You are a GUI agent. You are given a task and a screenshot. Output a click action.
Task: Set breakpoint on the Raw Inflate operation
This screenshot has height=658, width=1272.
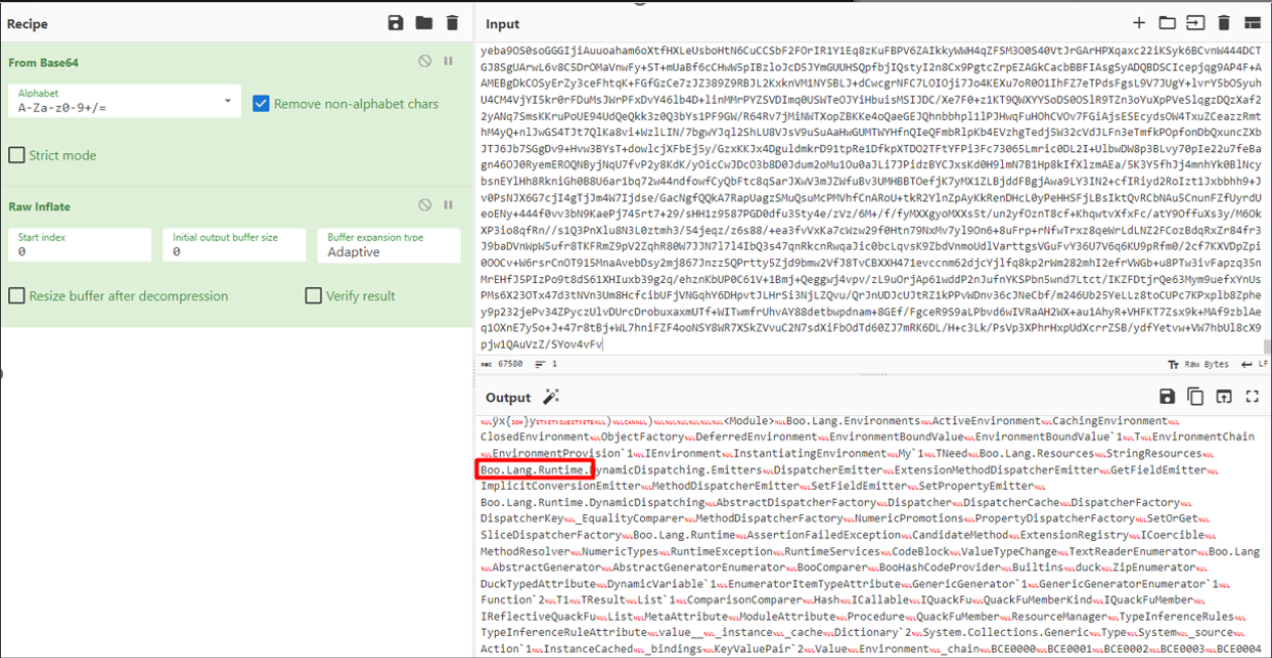[449, 206]
